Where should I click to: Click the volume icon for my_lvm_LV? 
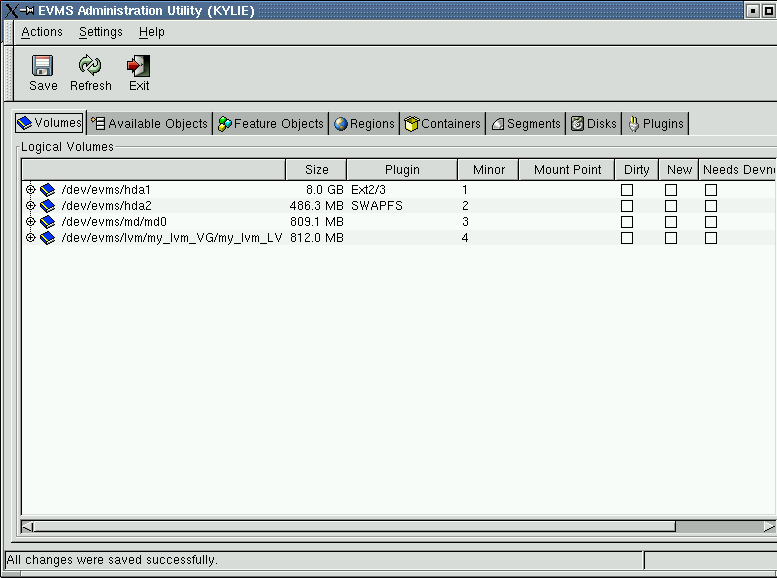click(47, 238)
